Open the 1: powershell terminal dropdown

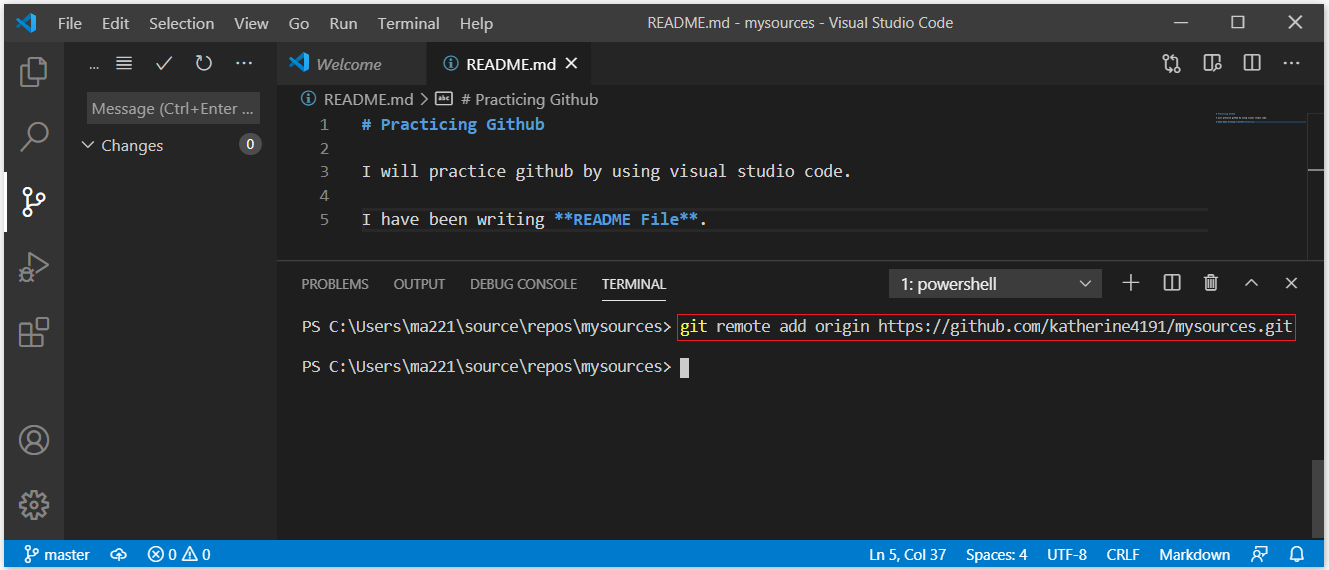(995, 284)
